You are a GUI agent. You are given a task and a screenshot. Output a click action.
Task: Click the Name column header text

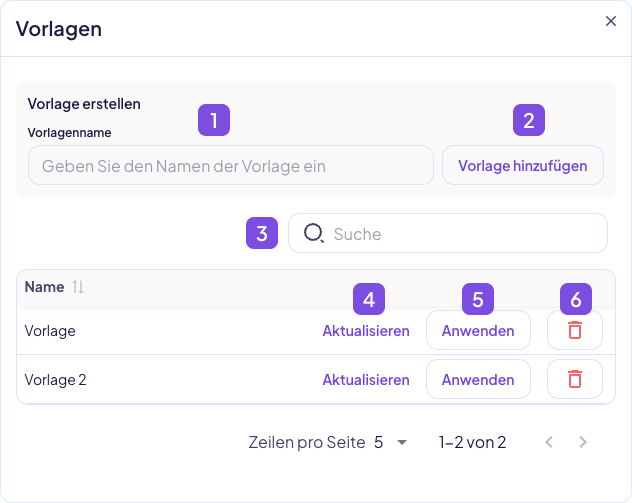coord(44,287)
